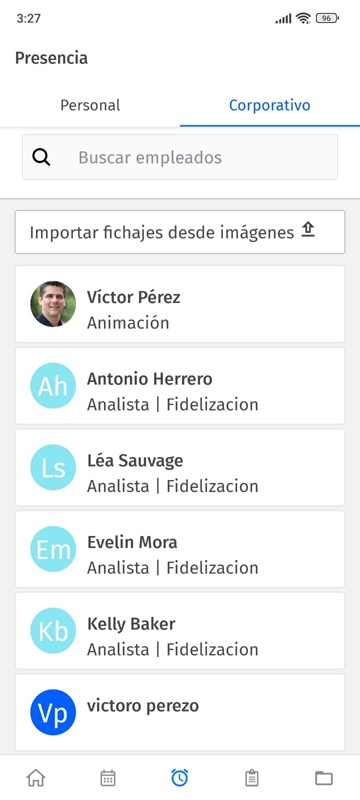Tap the Em avatar for Evelin Mora

[53, 549]
